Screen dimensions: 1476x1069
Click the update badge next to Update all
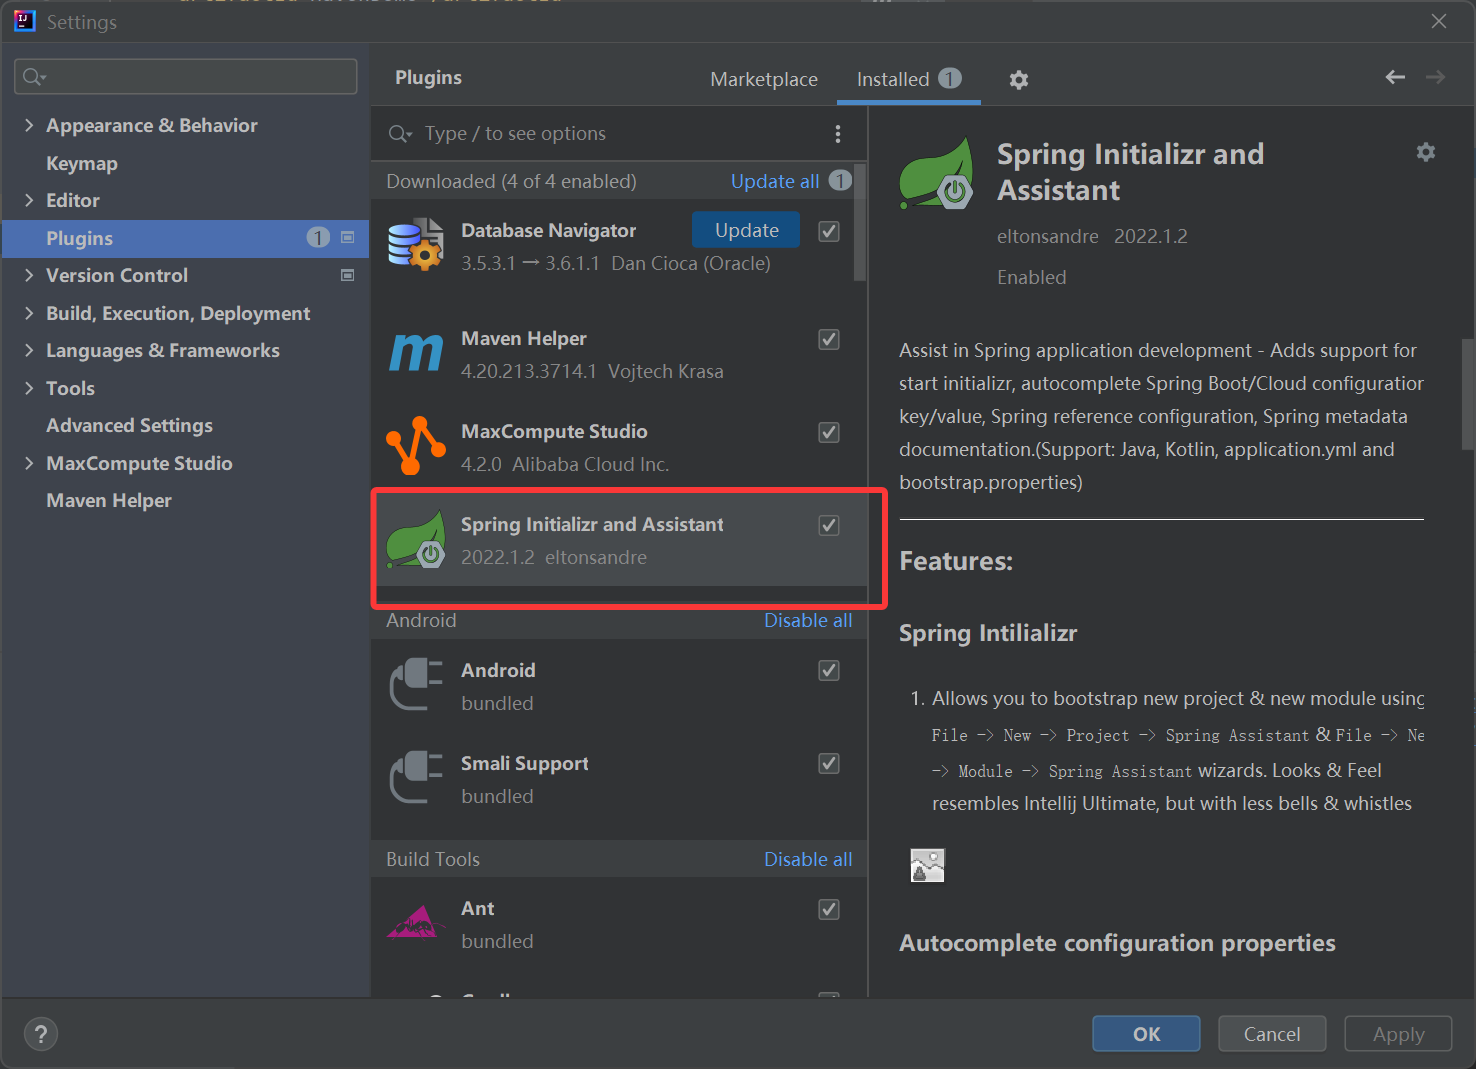click(840, 180)
